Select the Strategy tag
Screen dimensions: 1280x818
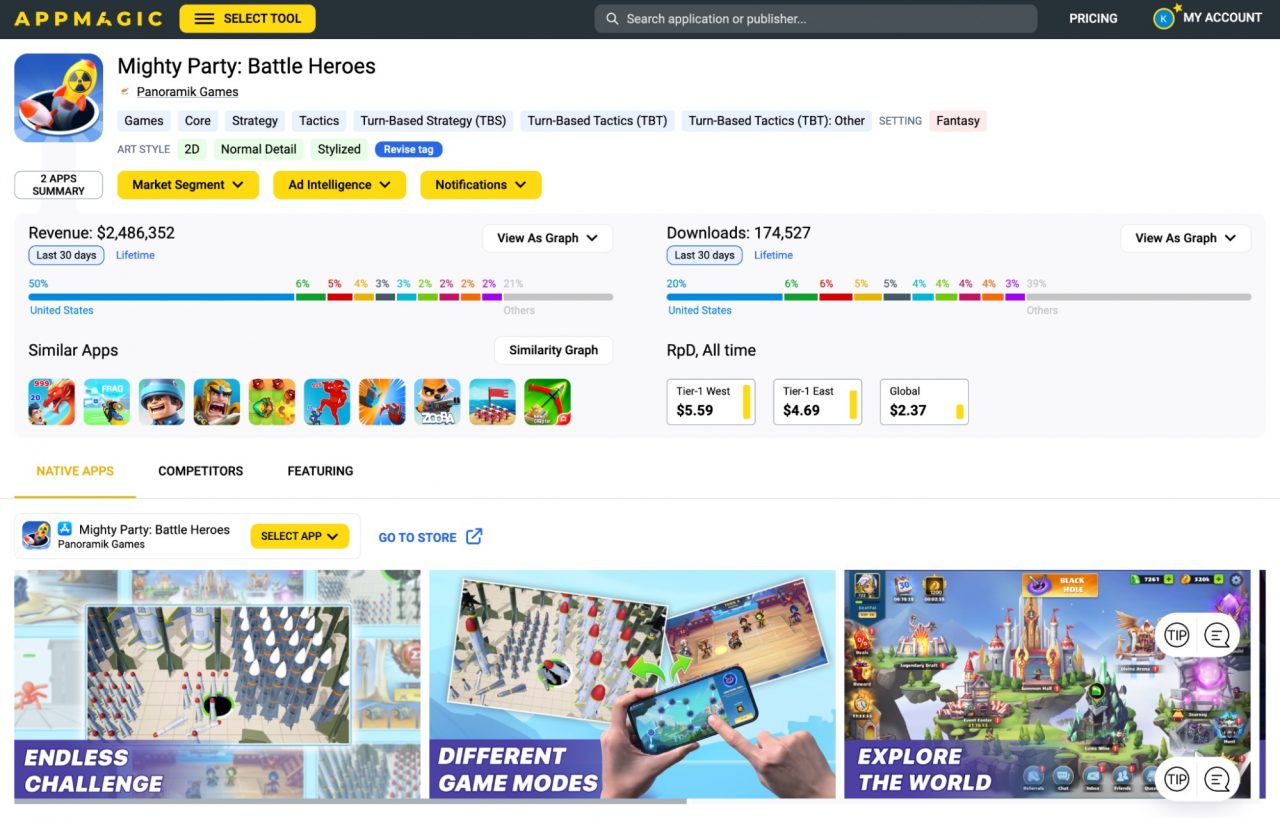pyautogui.click(x=255, y=121)
